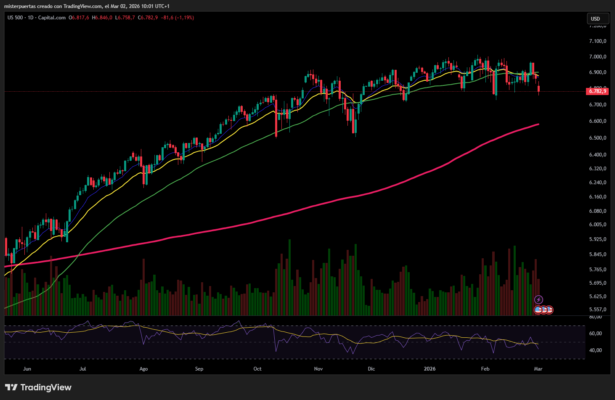Image resolution: width=615 pixels, height=400 pixels.
Task: Open the currency dropdown atop the price axis
Action: (594, 17)
